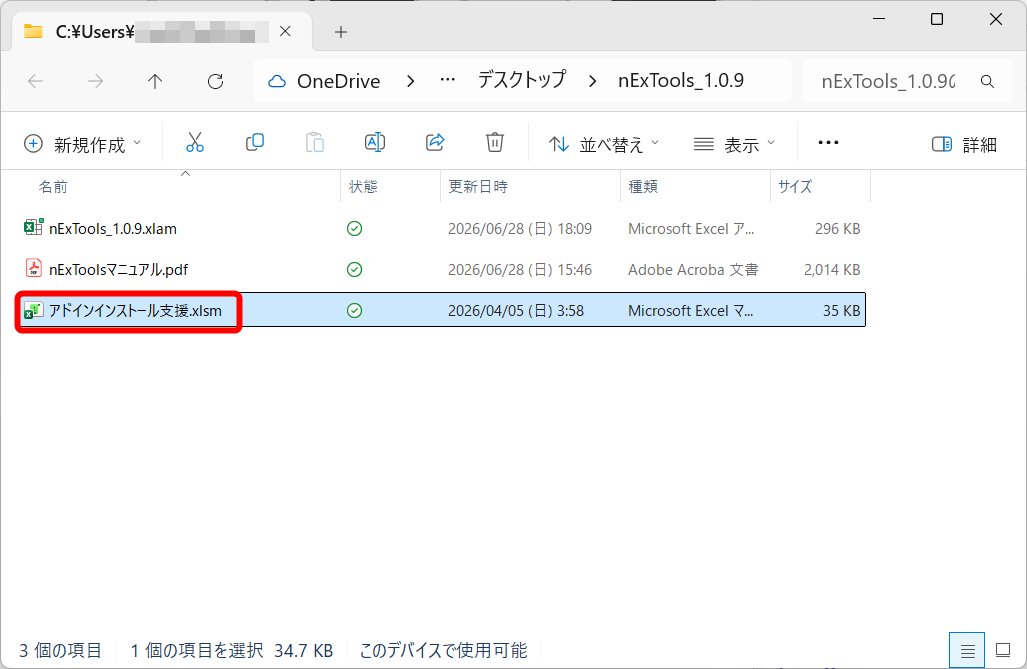Click the Rename icon in toolbar
1027x669 pixels.
coord(375,142)
